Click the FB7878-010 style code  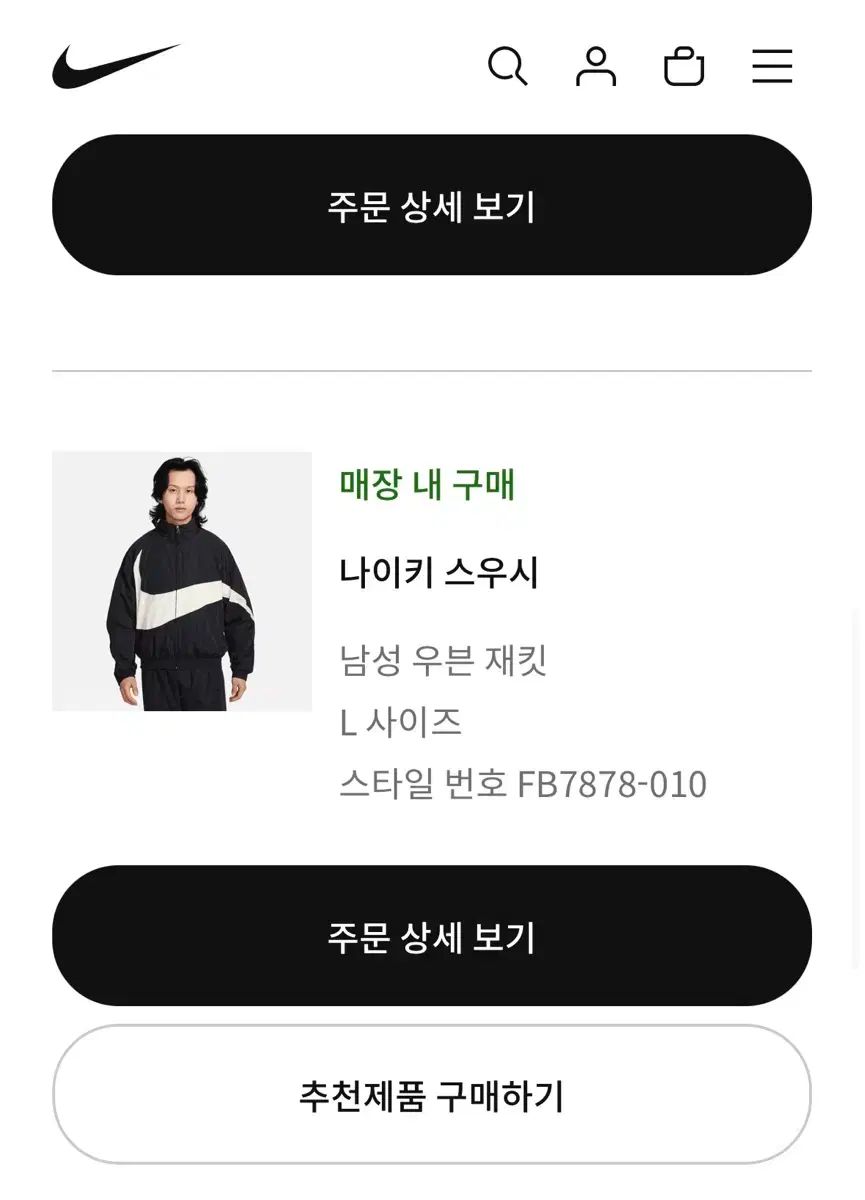point(612,784)
